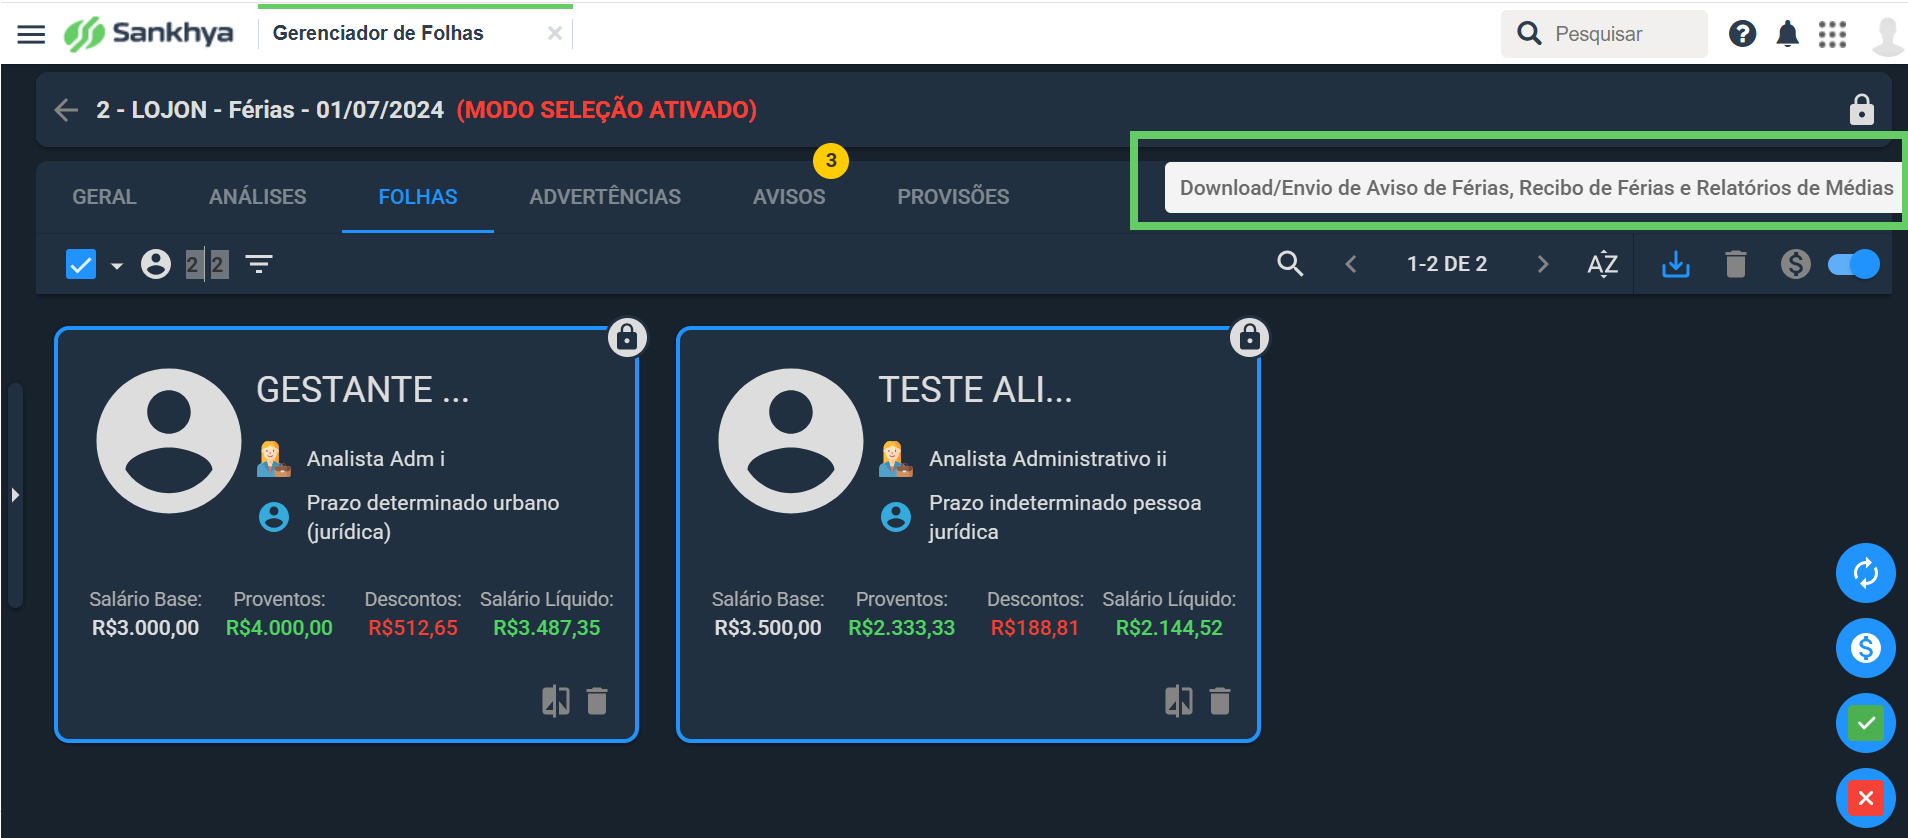
Task: Click the lock badge on TESTE ALI card
Action: 1249,338
